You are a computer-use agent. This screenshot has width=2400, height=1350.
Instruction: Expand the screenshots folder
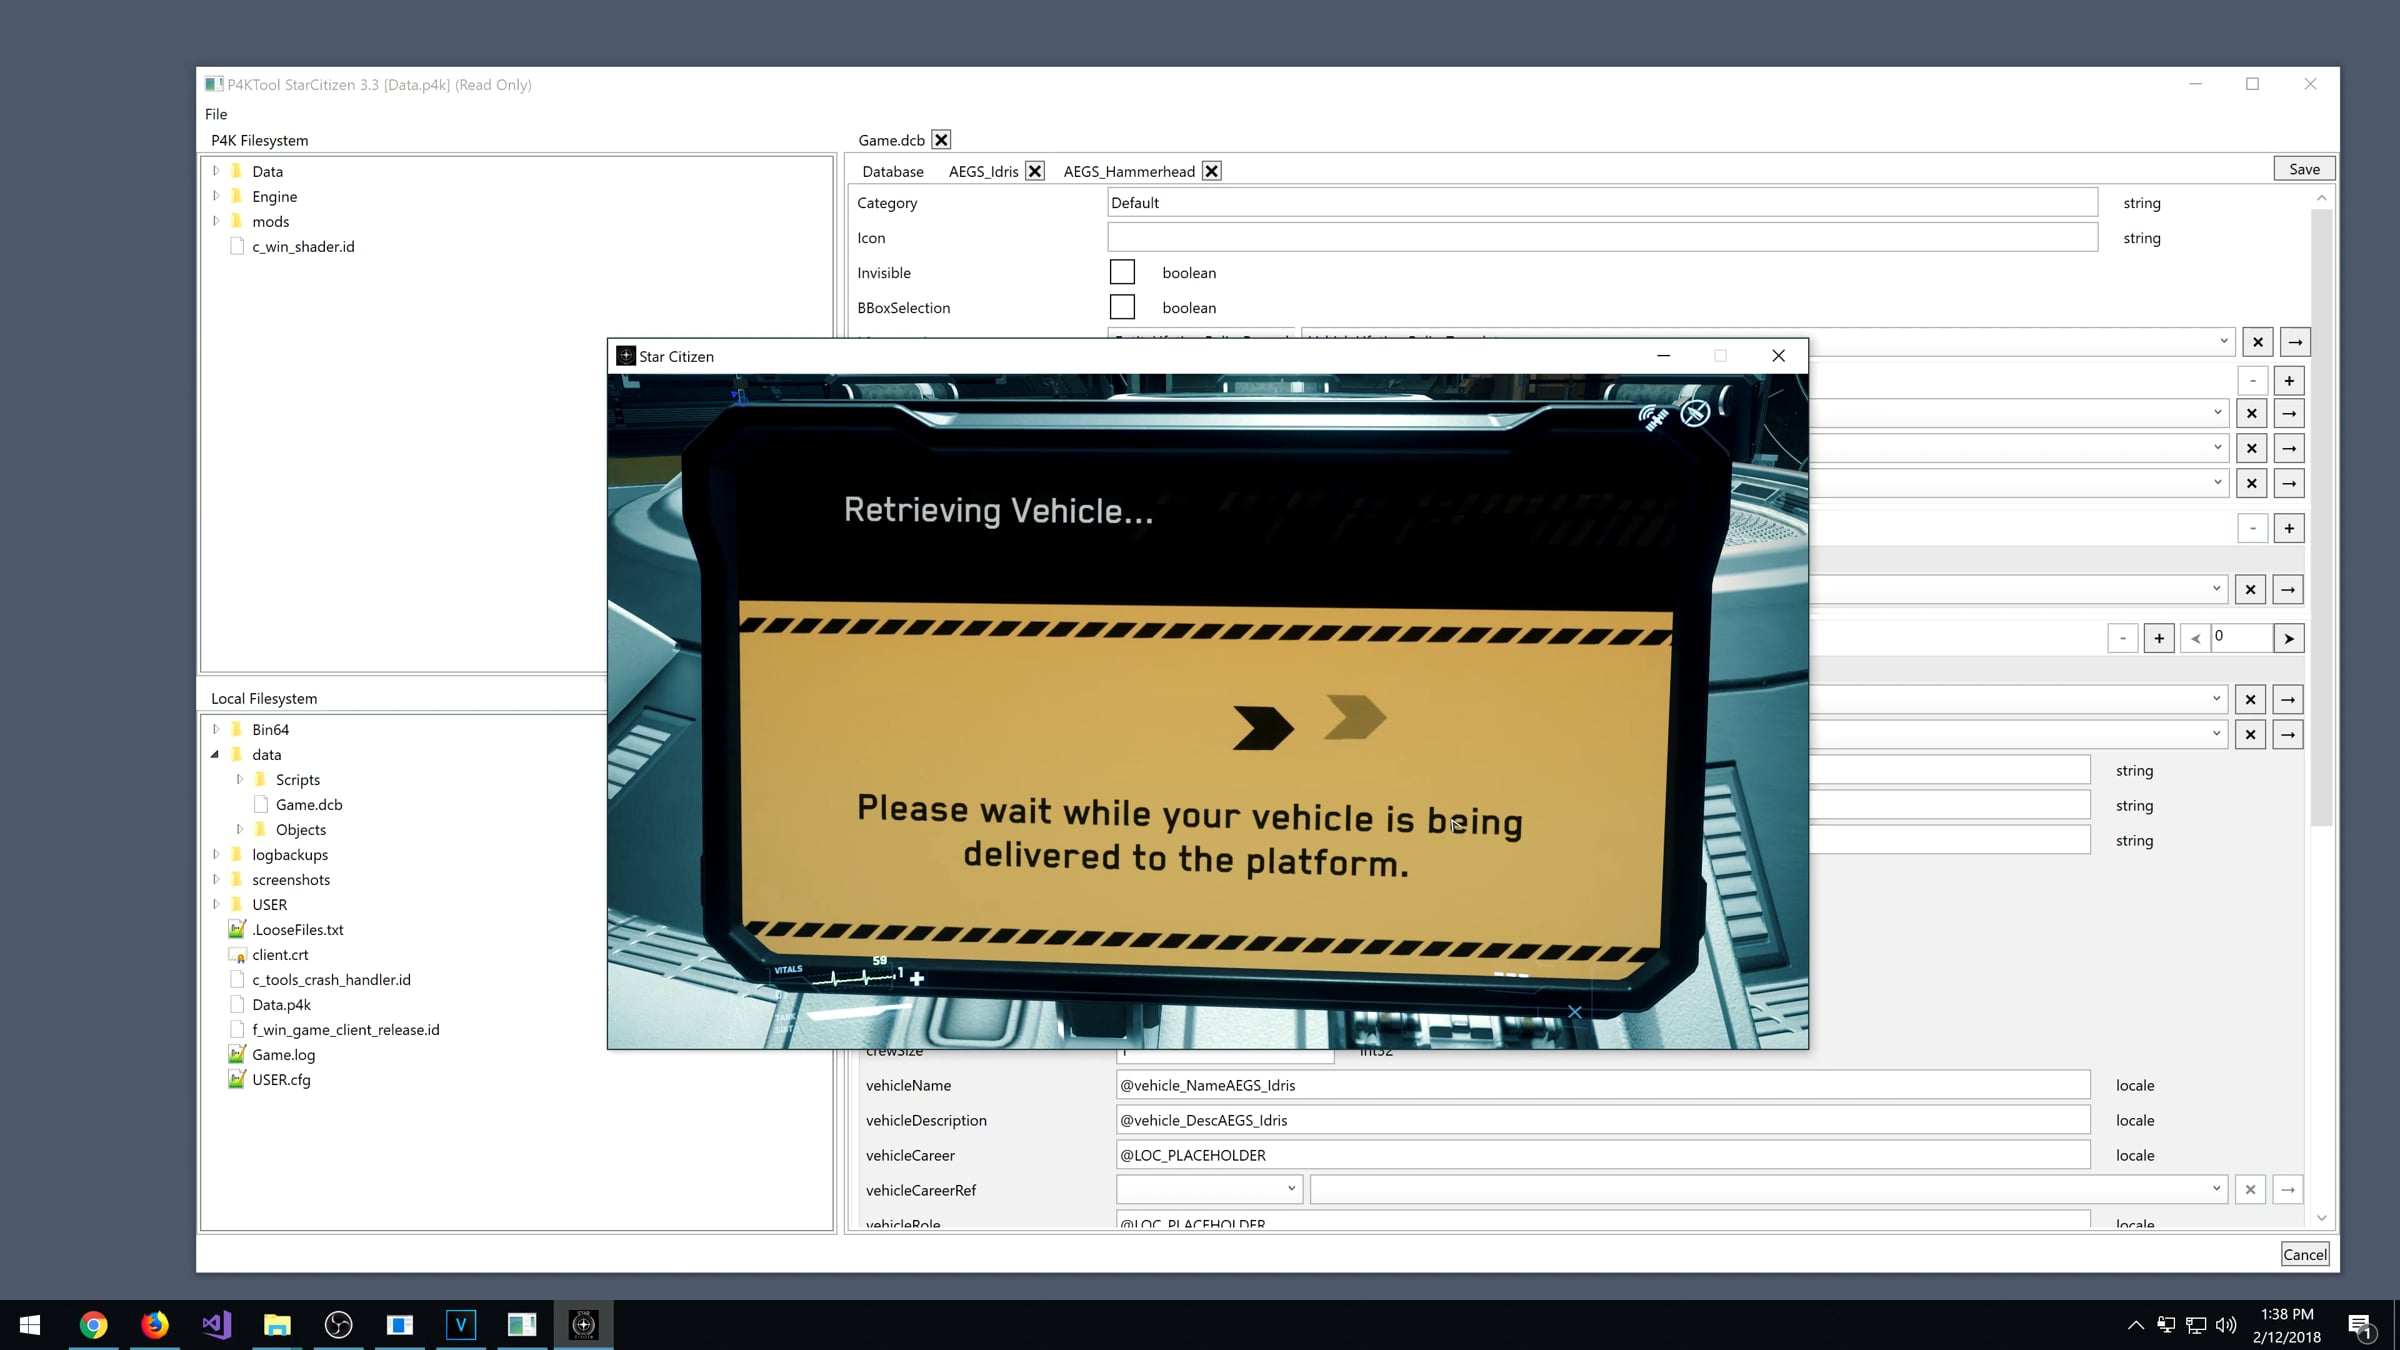(216, 879)
